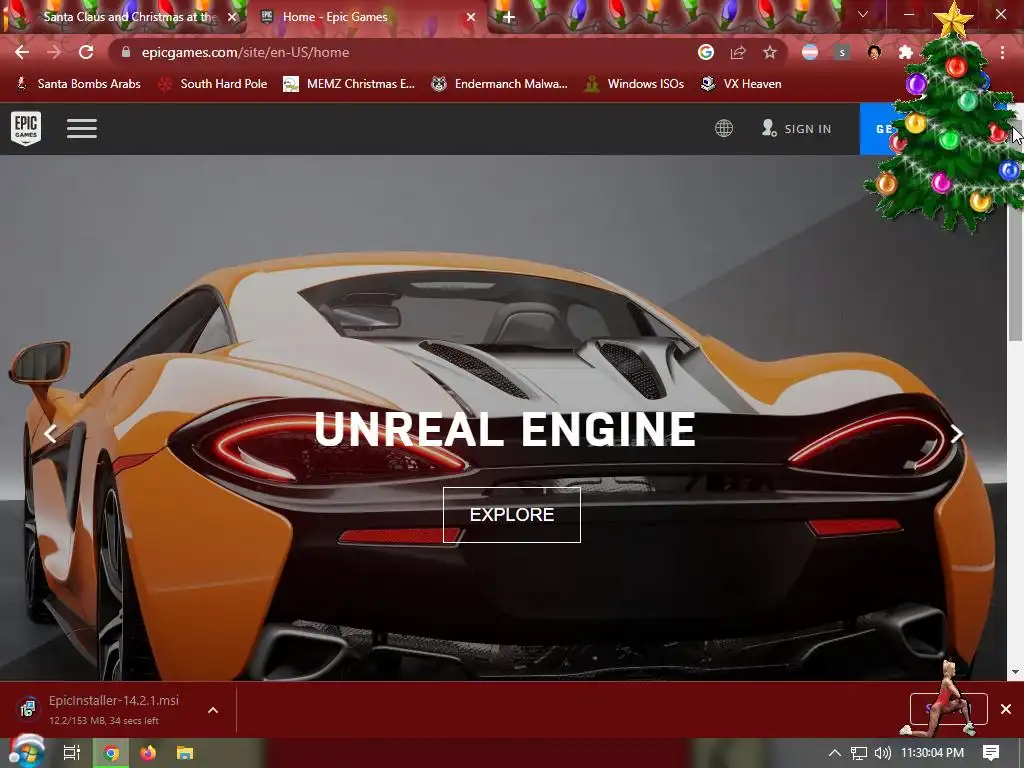Open the Windows Start button

25,752
